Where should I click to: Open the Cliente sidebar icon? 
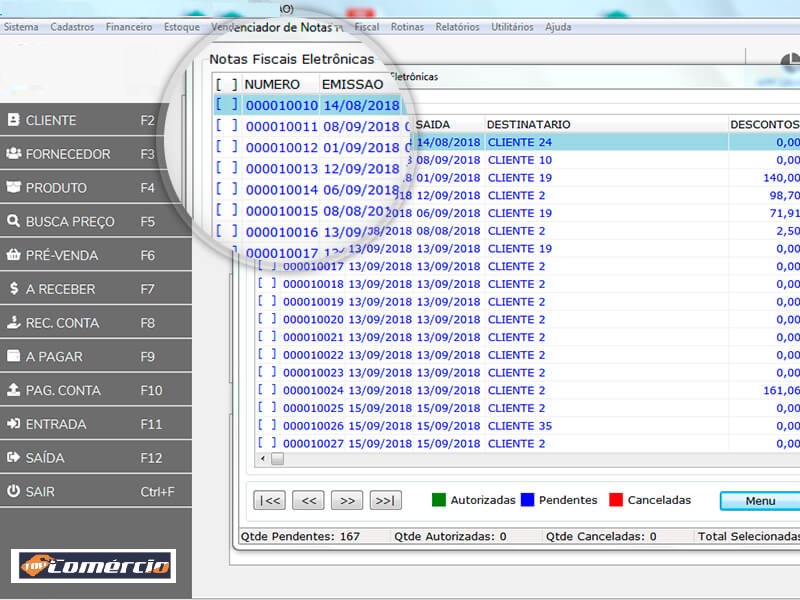pos(14,120)
